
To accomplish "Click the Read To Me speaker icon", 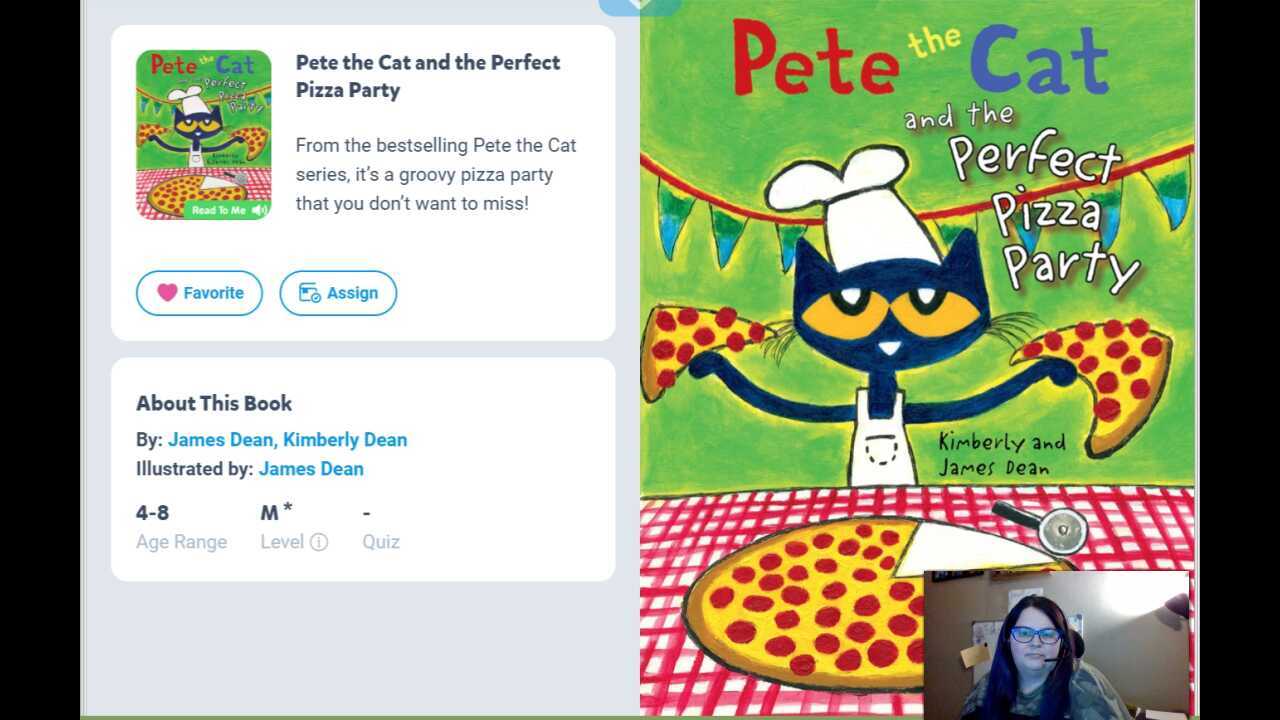I will [259, 210].
